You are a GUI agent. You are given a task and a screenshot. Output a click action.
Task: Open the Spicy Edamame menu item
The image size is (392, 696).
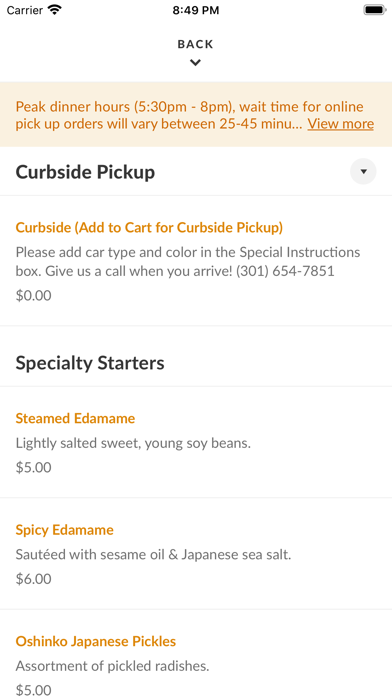(65, 530)
